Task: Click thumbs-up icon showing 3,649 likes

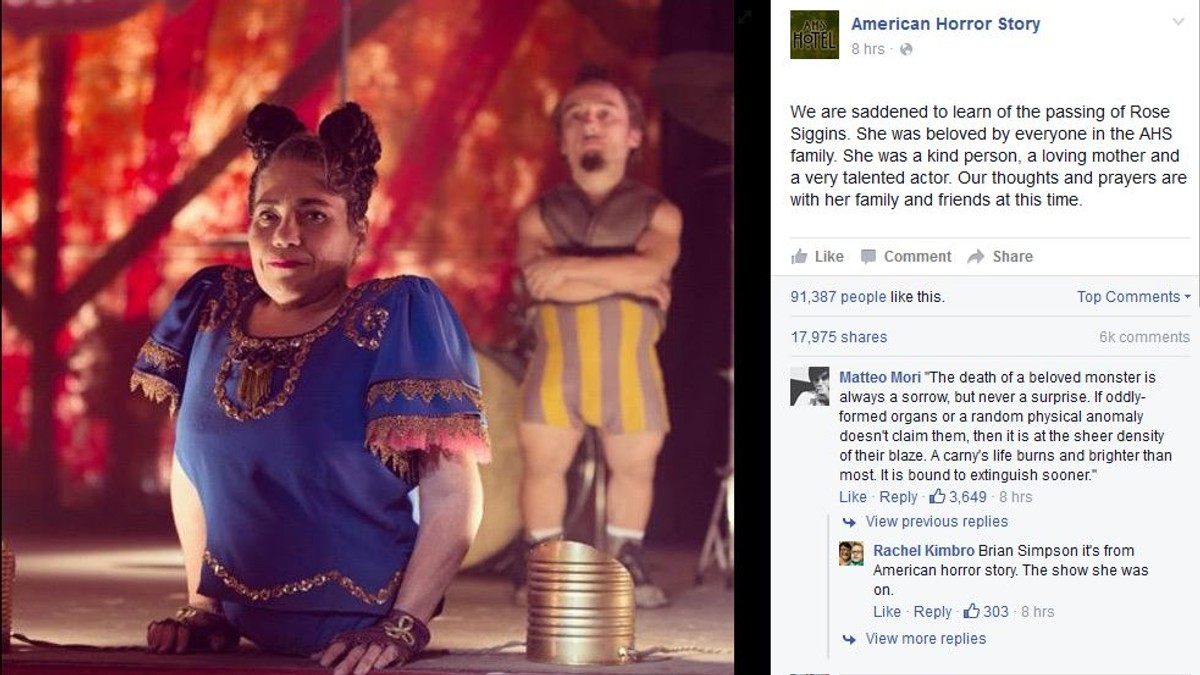Action: coord(937,496)
